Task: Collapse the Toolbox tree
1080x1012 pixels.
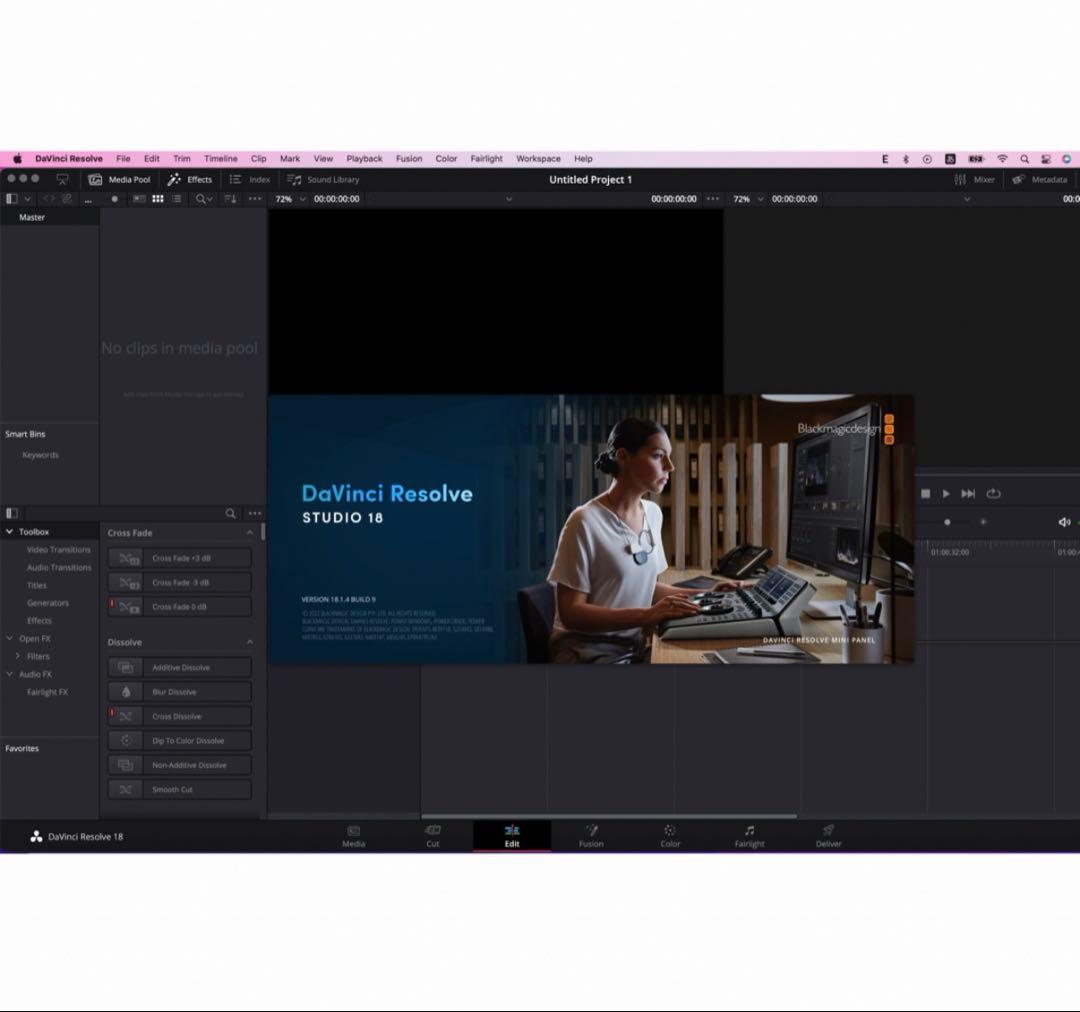Action: 10,532
